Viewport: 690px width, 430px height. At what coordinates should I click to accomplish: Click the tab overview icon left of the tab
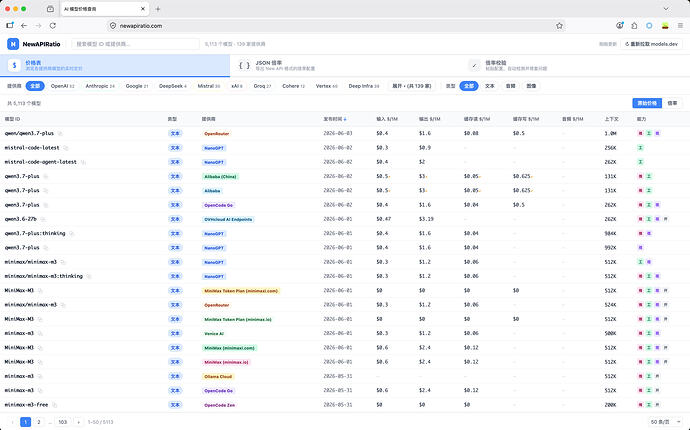tap(50, 9)
